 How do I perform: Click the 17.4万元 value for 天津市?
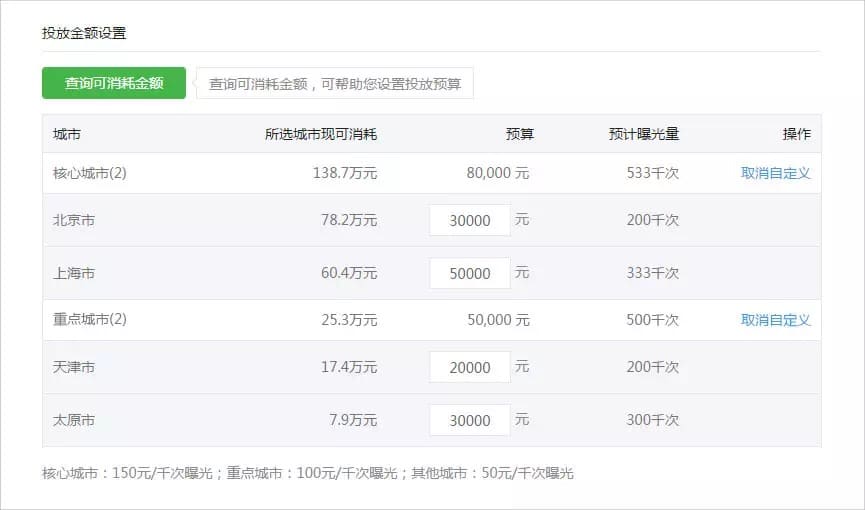[x=349, y=367]
